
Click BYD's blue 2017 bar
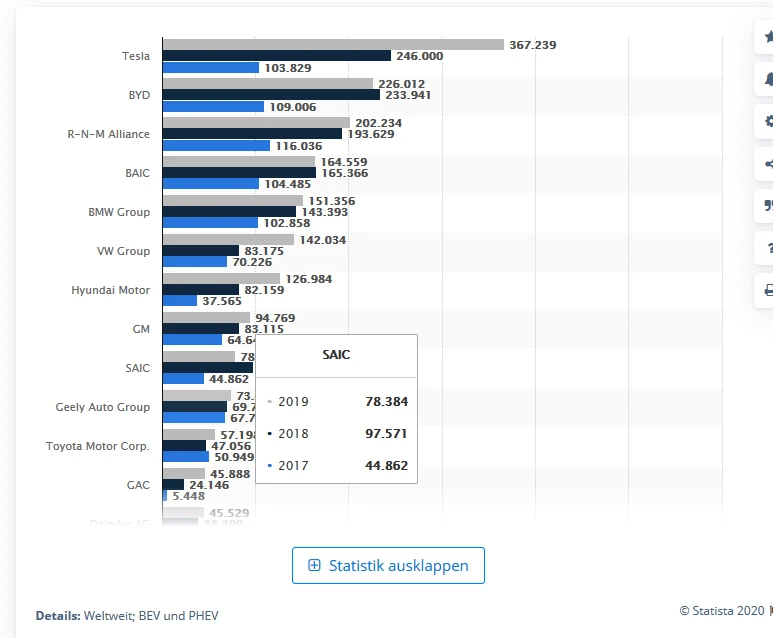[x=212, y=106]
